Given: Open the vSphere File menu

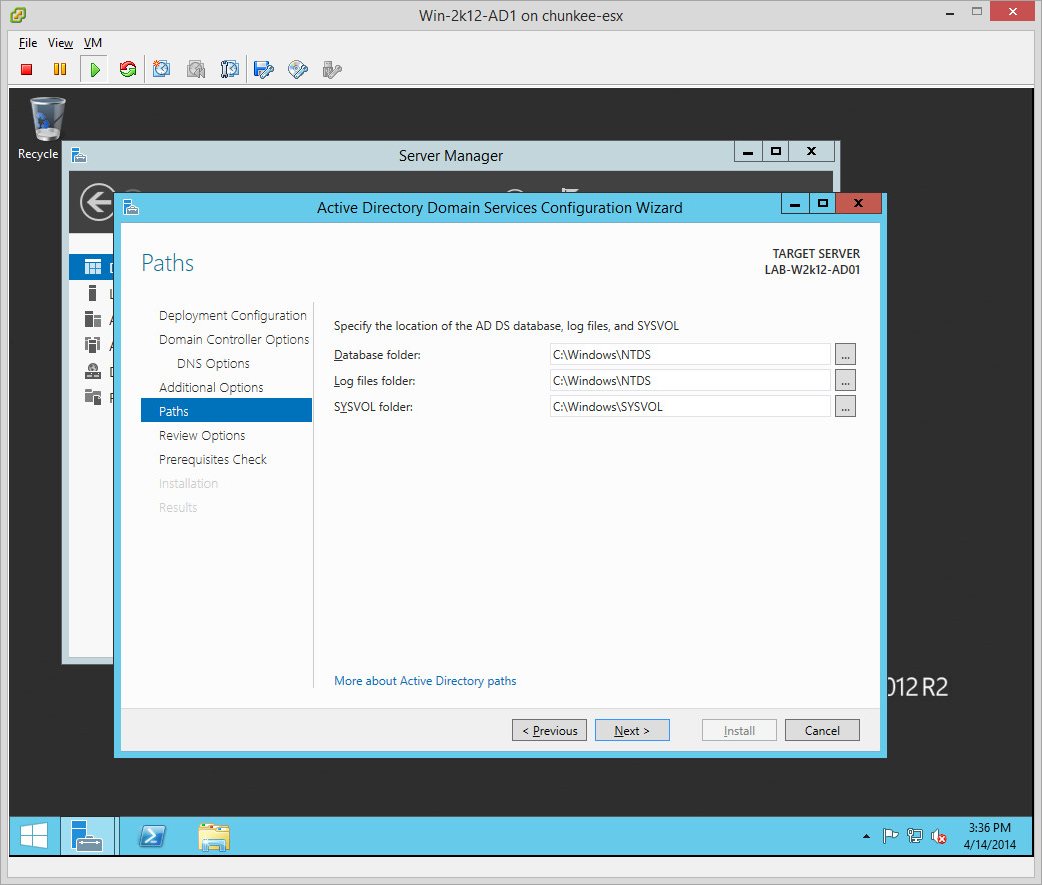Looking at the screenshot, I should coord(28,43).
